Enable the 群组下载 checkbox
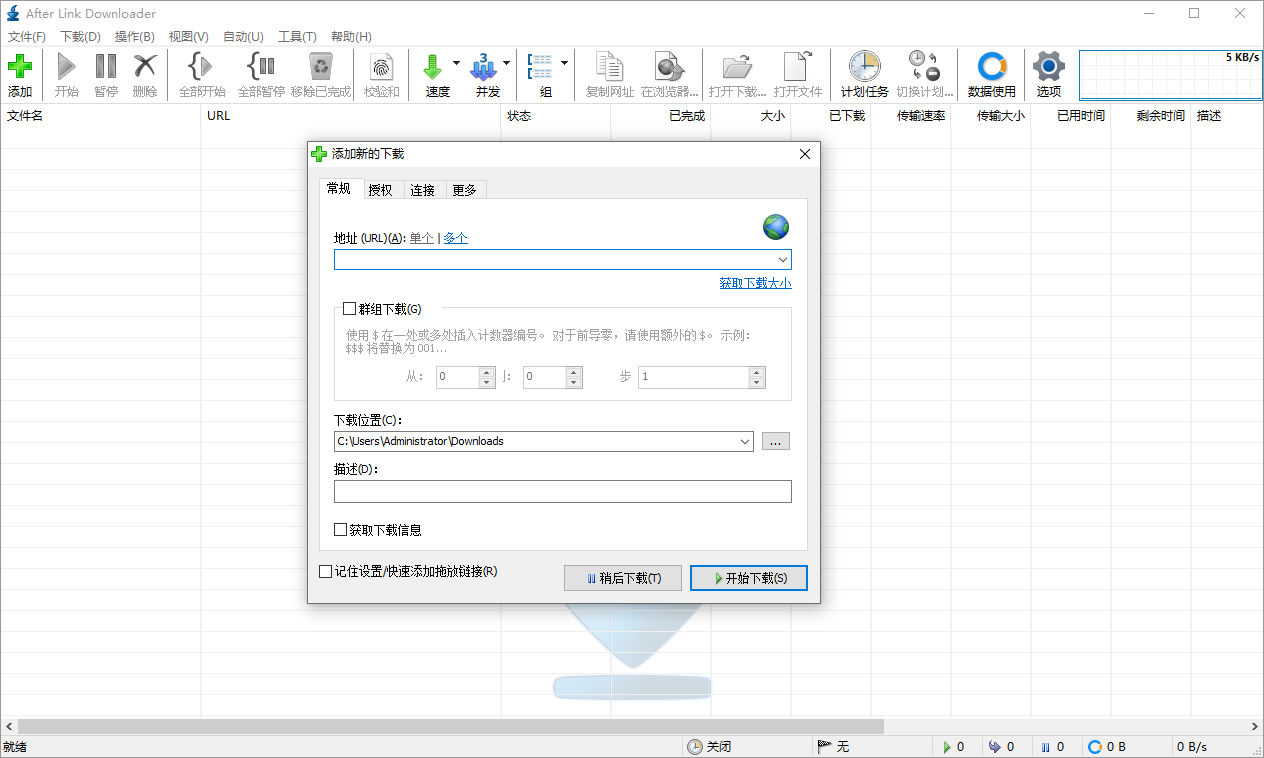 point(349,309)
